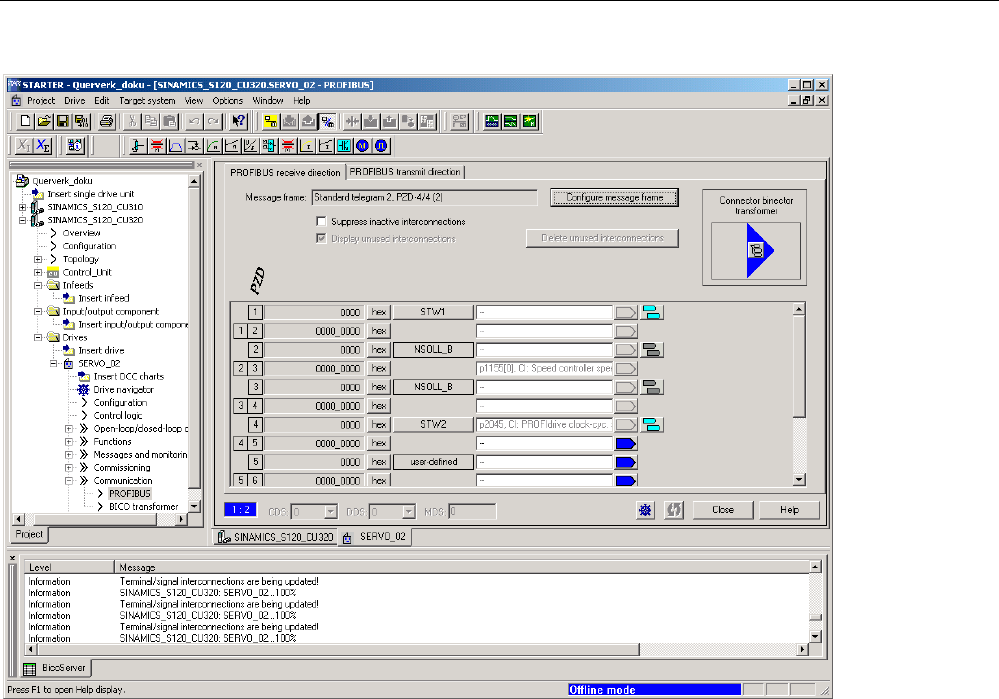This screenshot has width=999, height=699.
Task: Toggle the cyan bit-display icon in STW1 row
Action: coord(652,312)
